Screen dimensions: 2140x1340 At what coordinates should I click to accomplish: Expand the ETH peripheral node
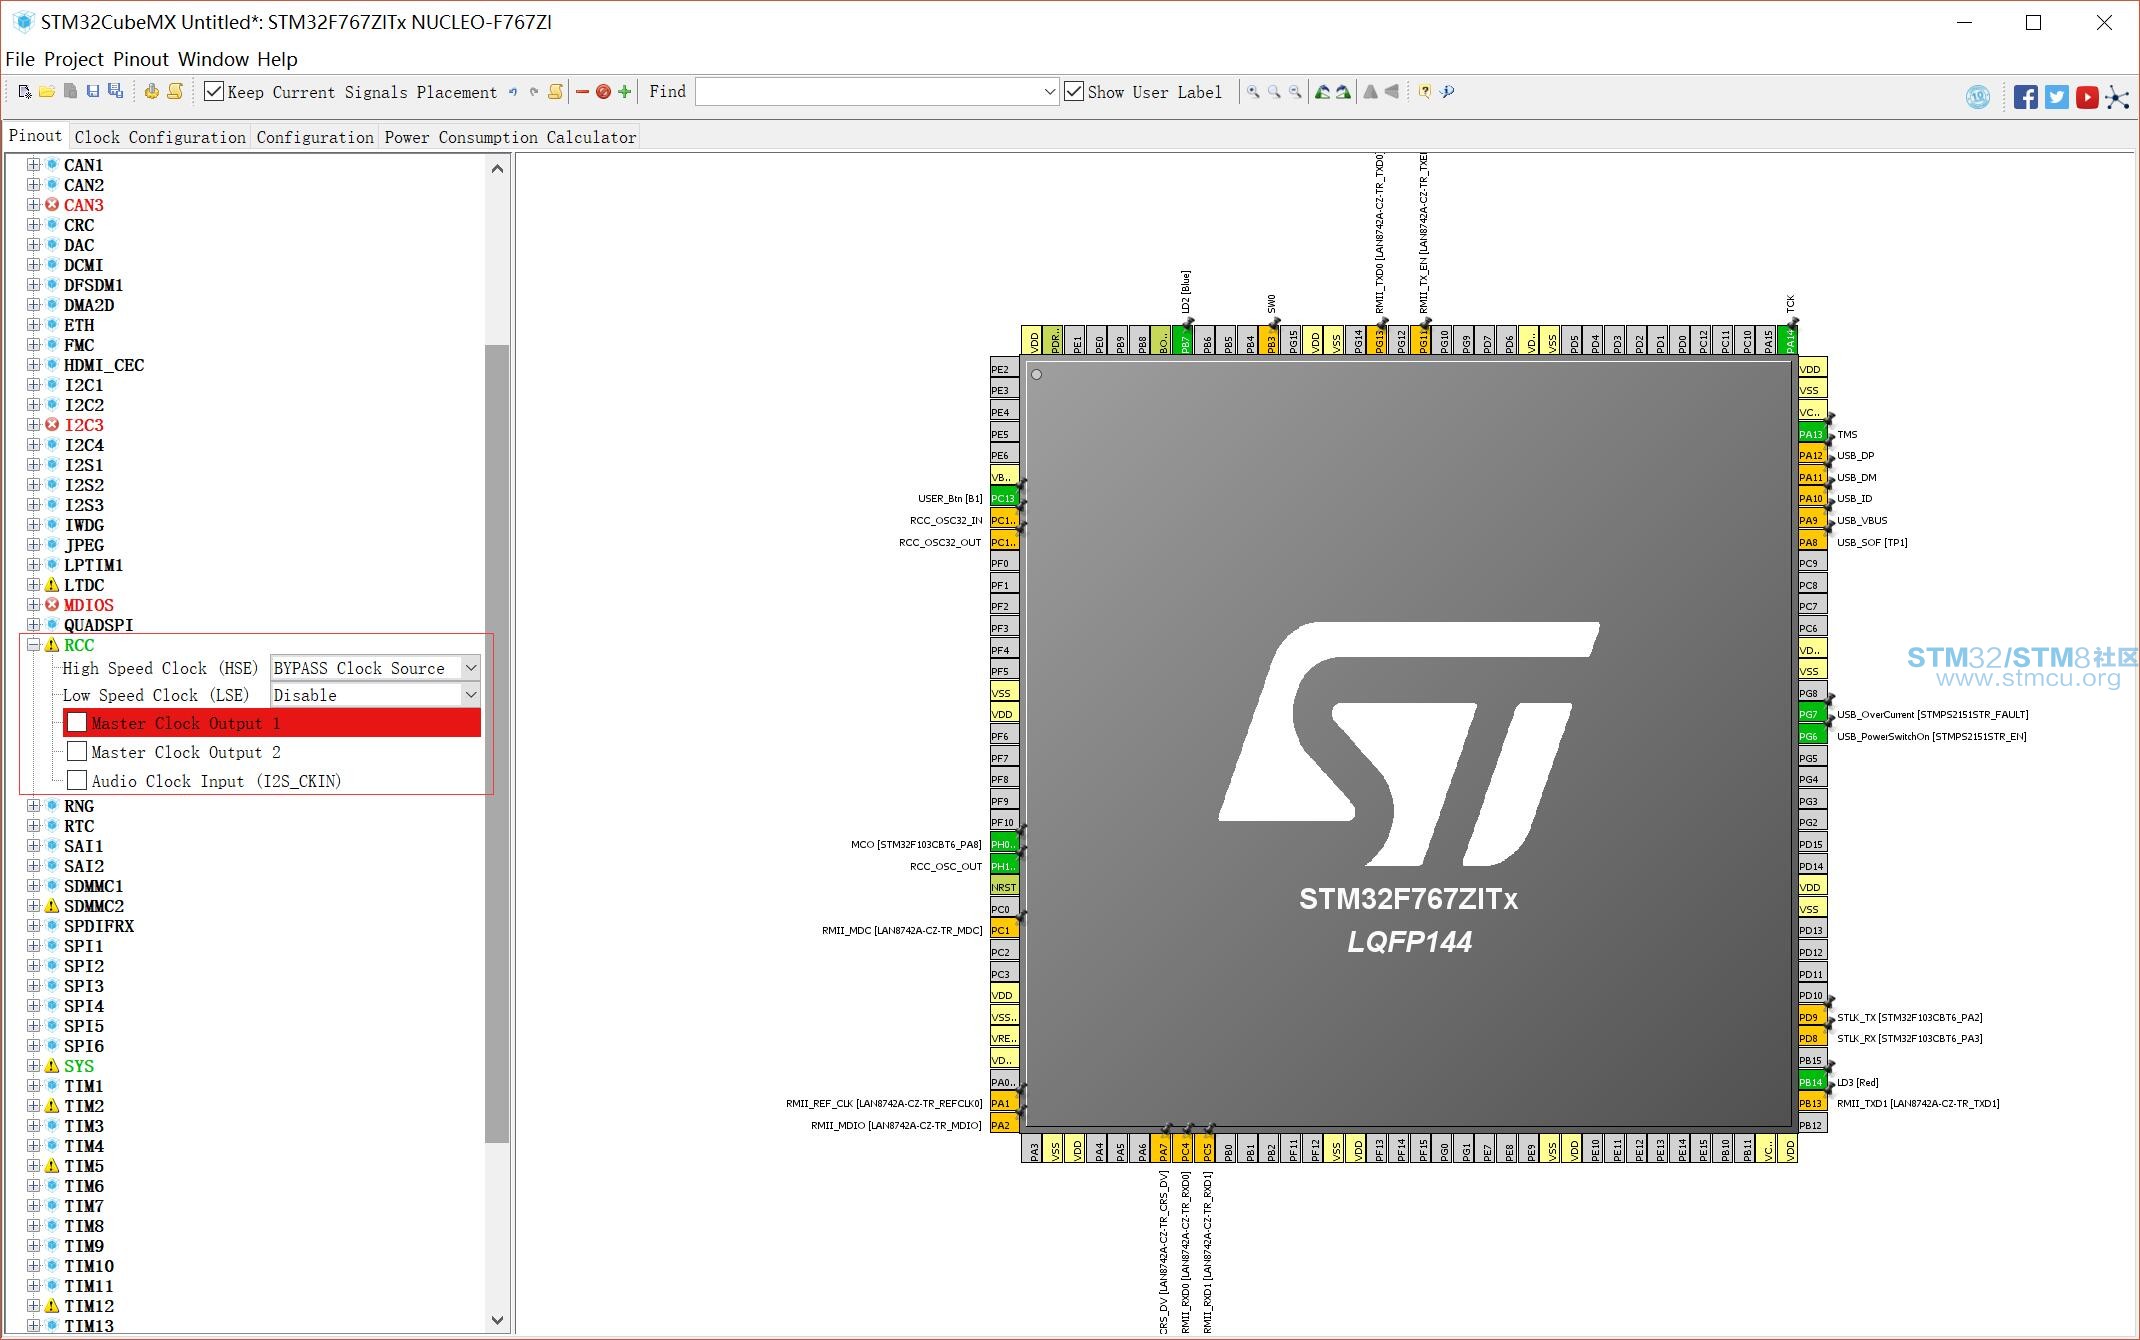pyautogui.click(x=34, y=325)
